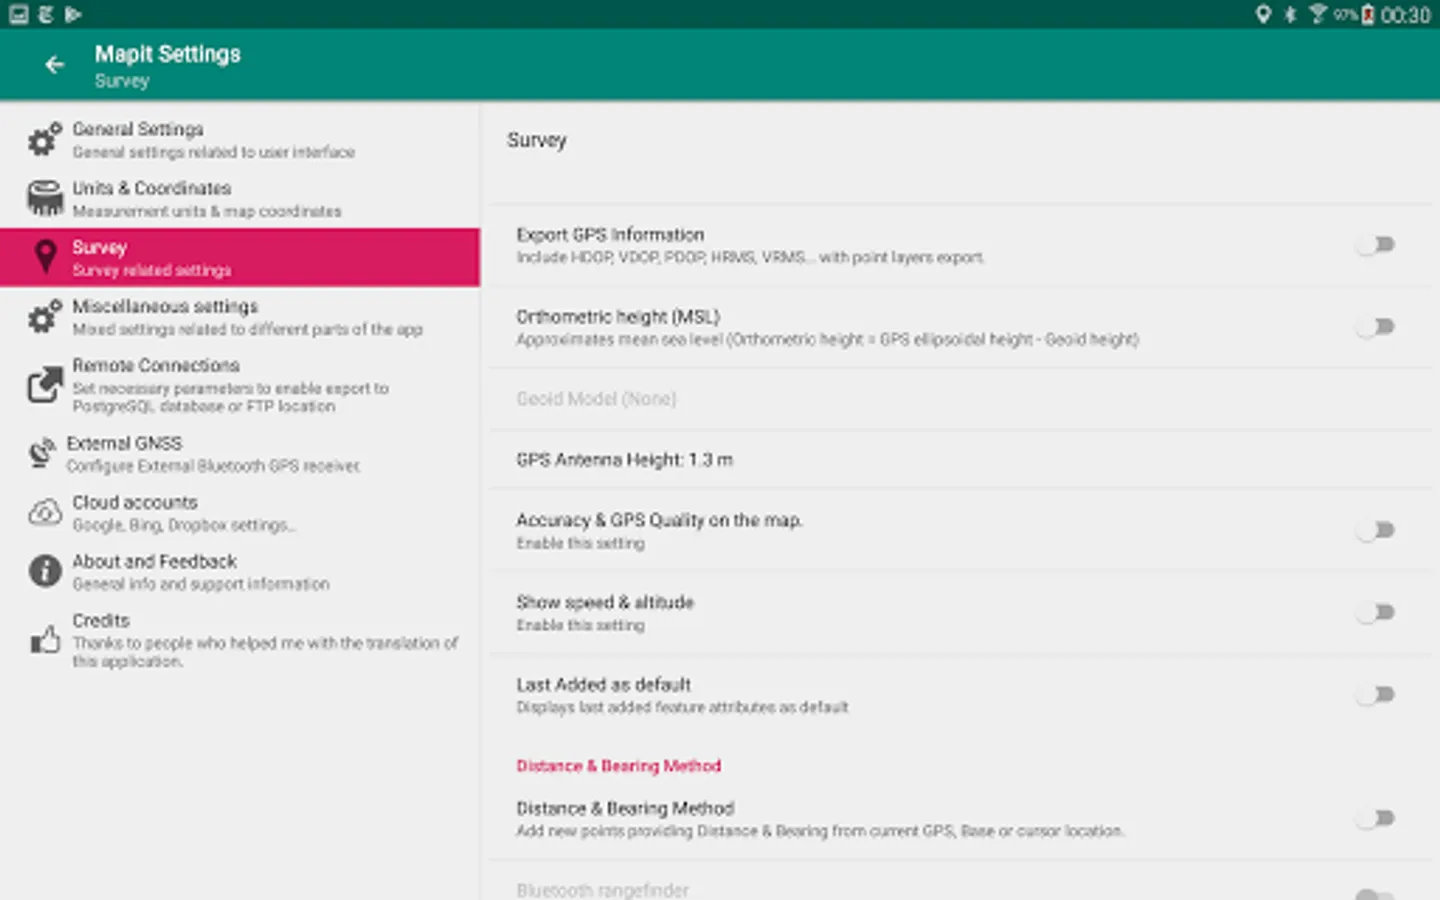This screenshot has height=900, width=1440.
Task: Tap the battery icon in status bar
Action: (x=1367, y=14)
